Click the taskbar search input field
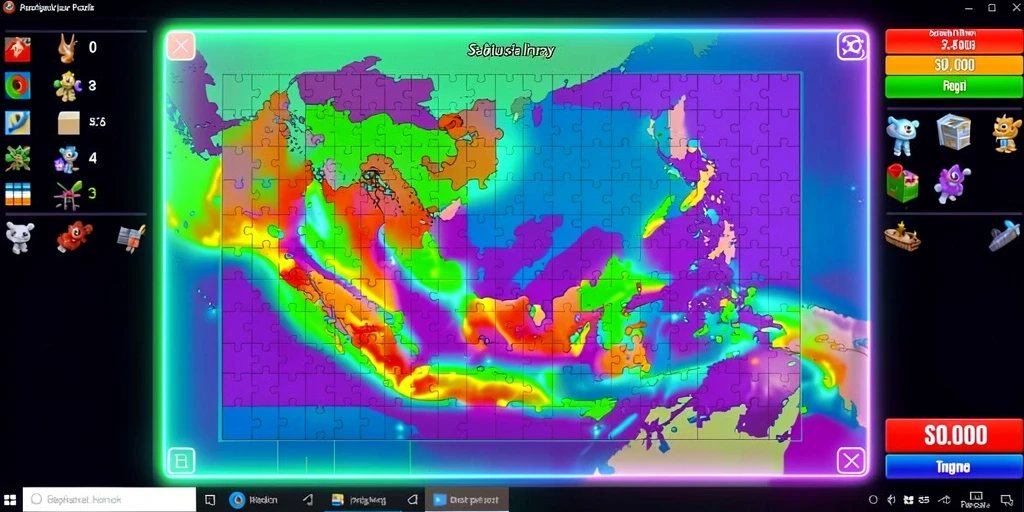1024x512 pixels. (109, 499)
